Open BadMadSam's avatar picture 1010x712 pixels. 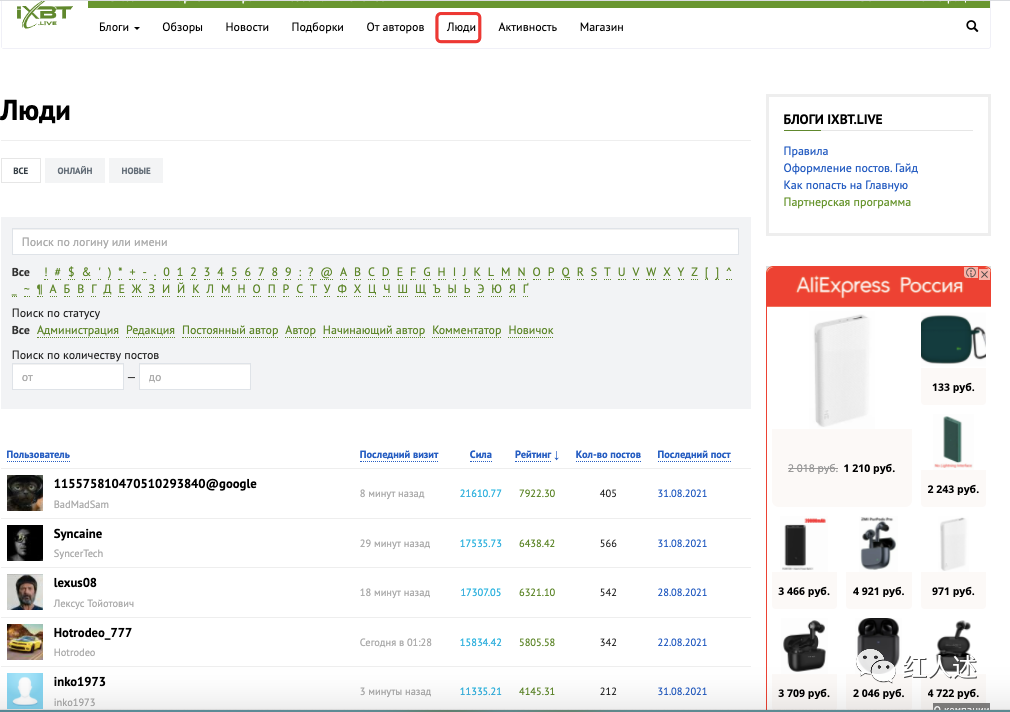pos(25,493)
